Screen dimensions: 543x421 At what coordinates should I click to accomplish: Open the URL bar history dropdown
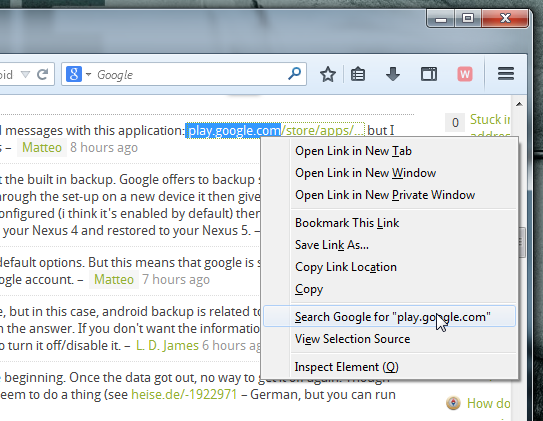click(25, 74)
